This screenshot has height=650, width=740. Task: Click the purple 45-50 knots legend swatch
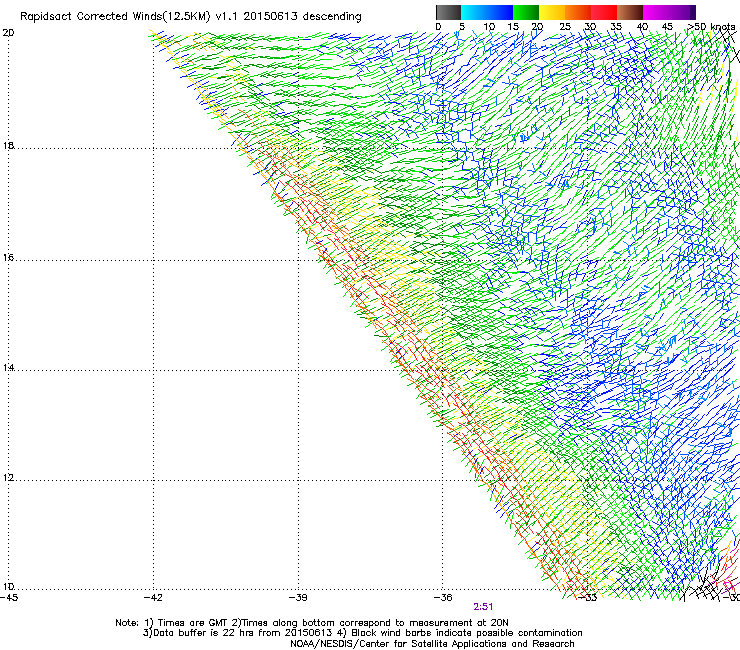682,12
